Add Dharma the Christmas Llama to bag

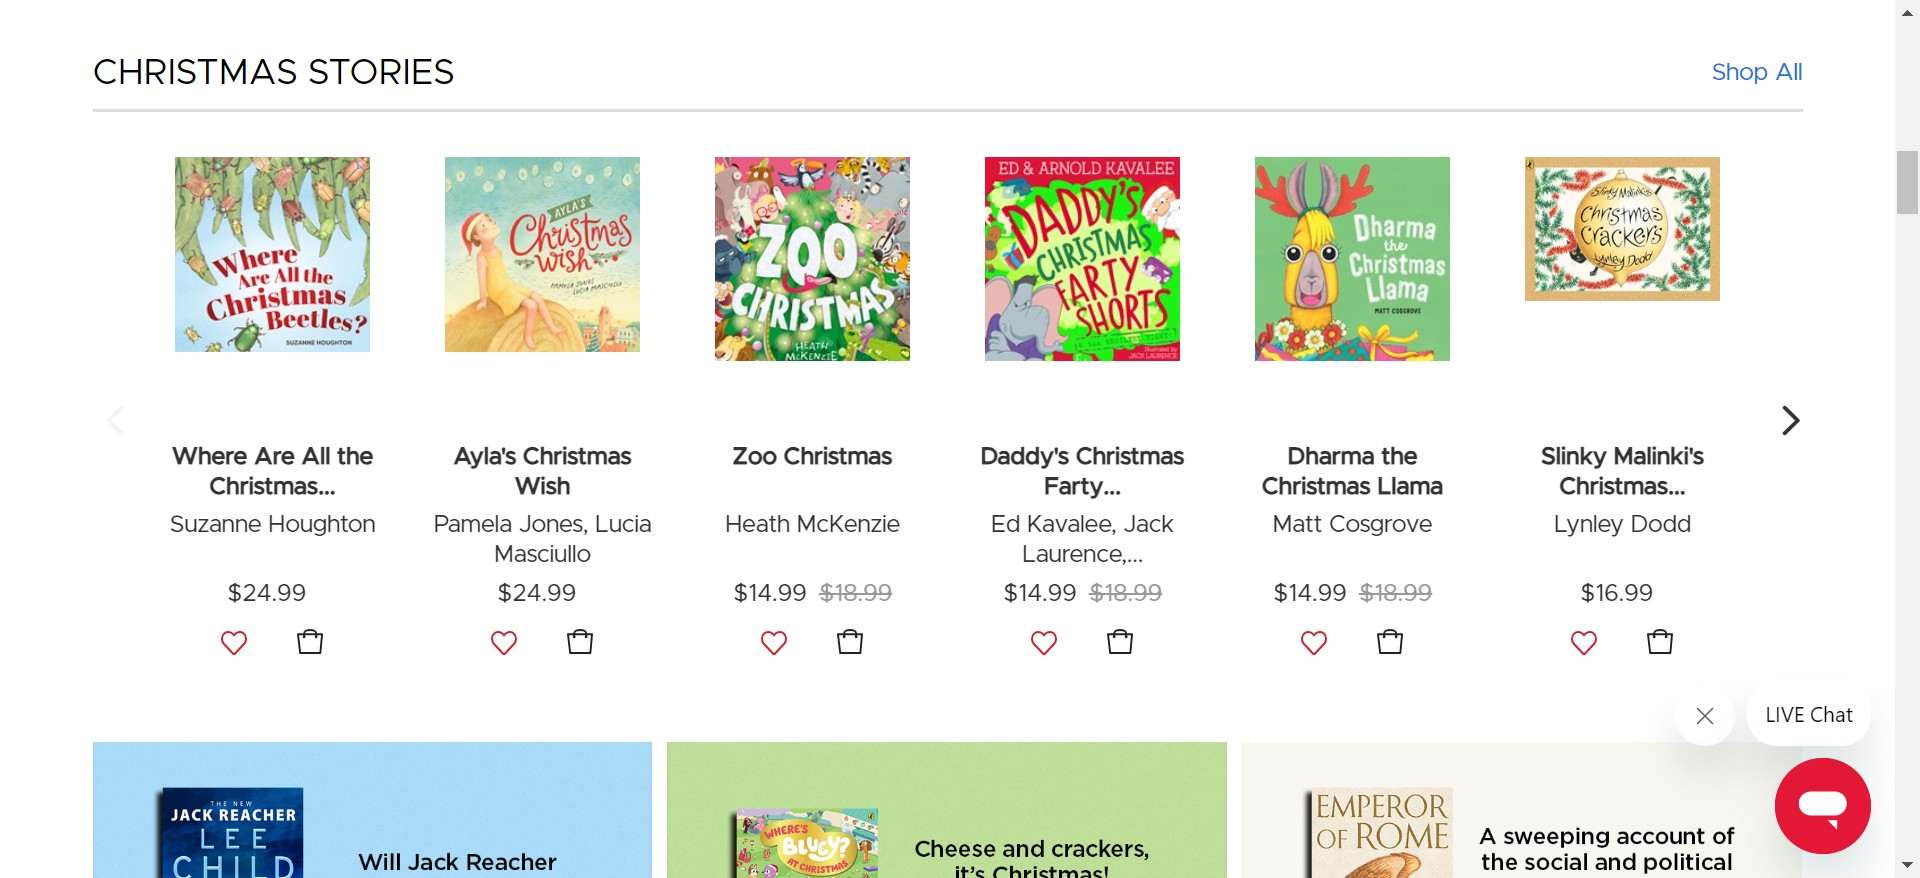point(1390,642)
